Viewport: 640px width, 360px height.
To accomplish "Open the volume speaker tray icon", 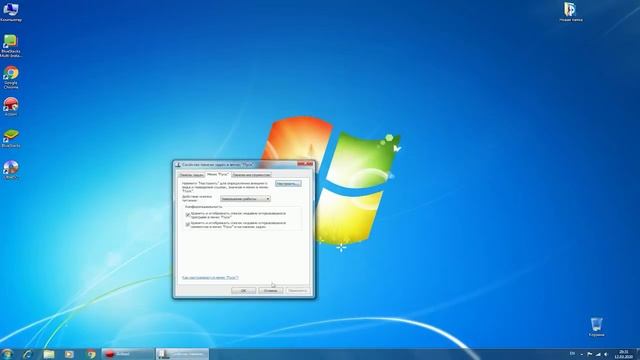I will 606,354.
